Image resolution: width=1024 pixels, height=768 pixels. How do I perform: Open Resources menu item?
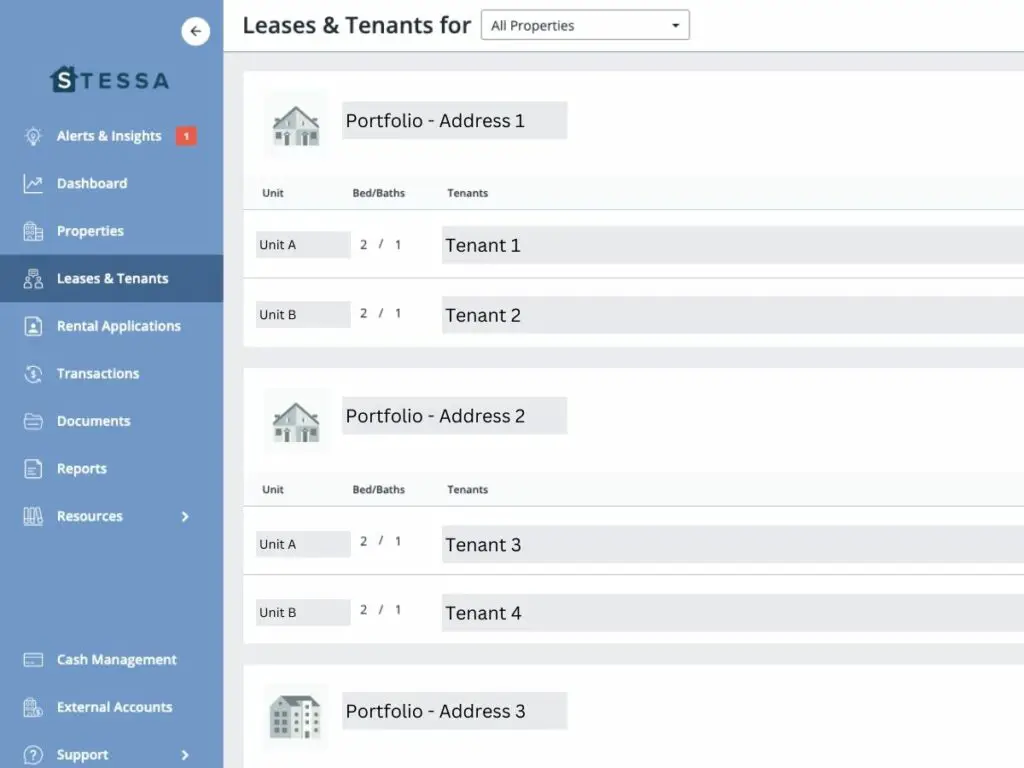coord(89,517)
